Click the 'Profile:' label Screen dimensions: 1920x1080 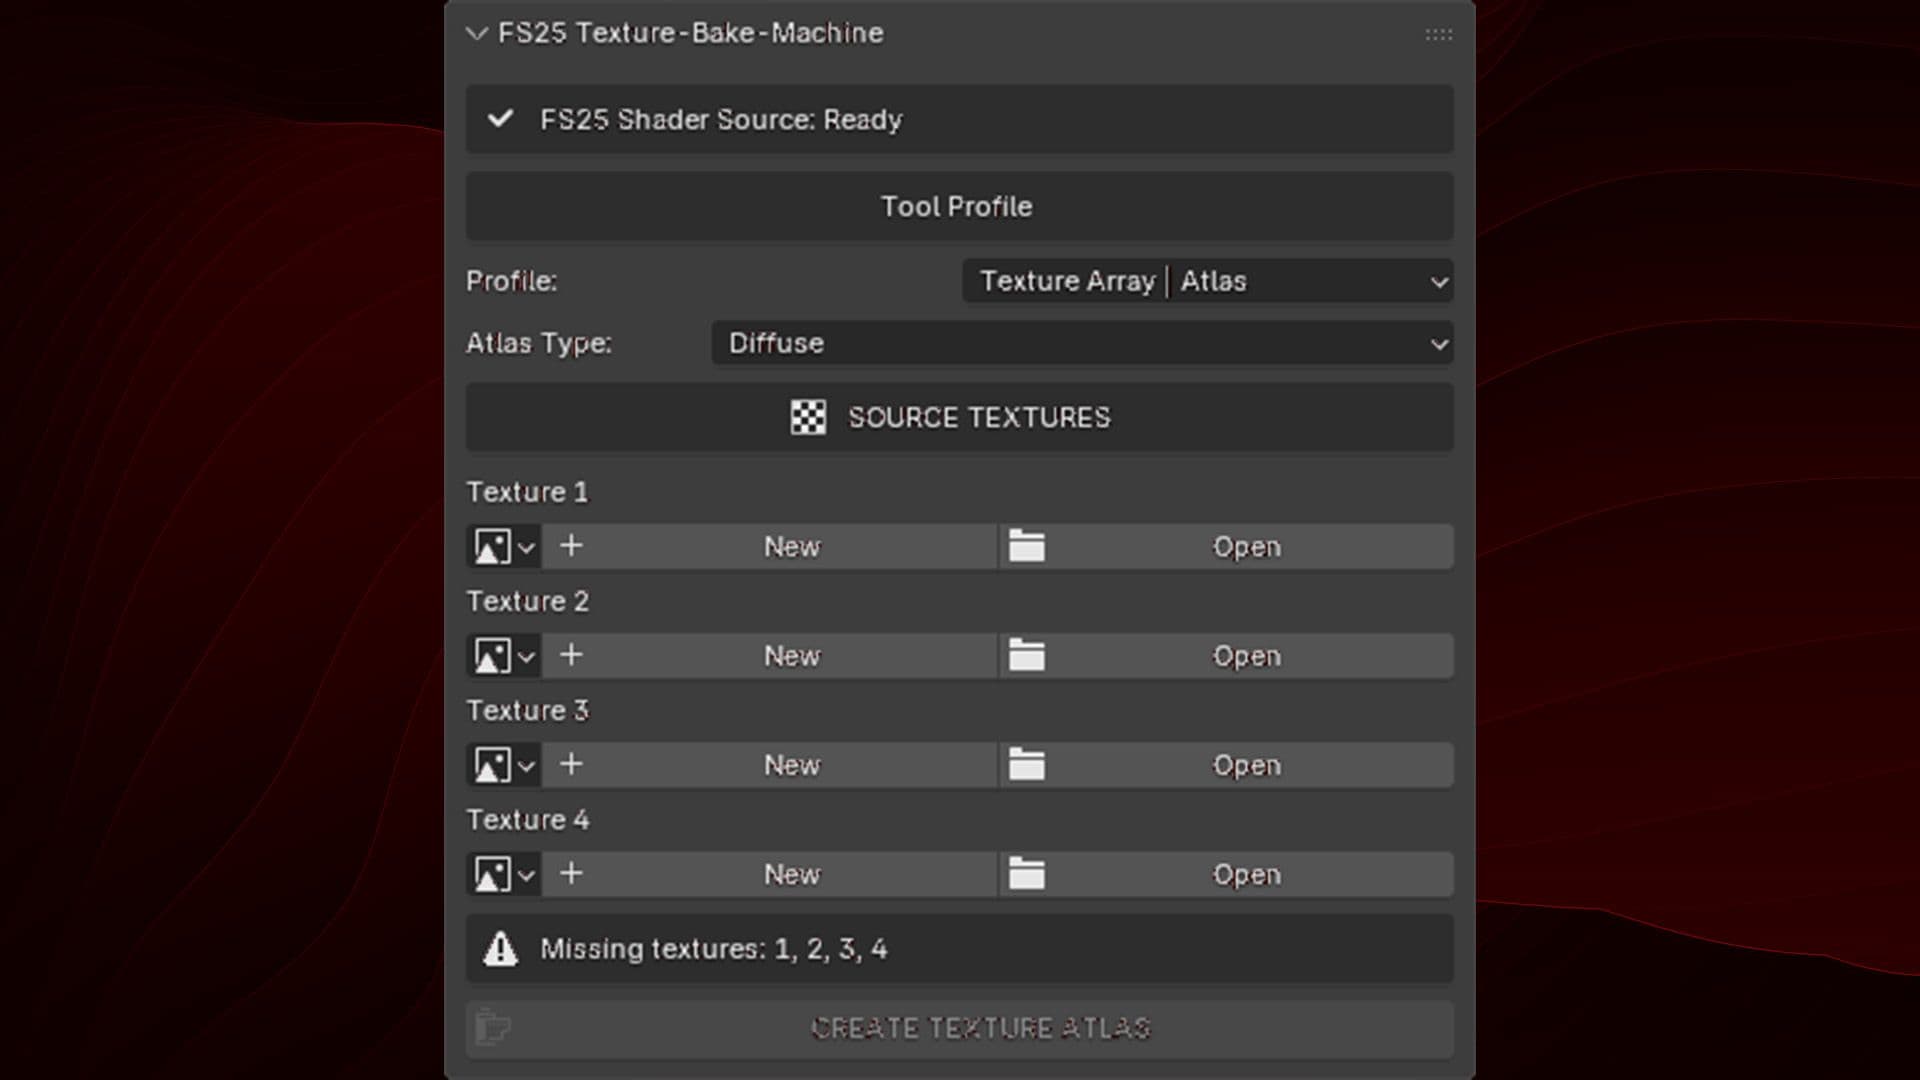click(x=511, y=281)
